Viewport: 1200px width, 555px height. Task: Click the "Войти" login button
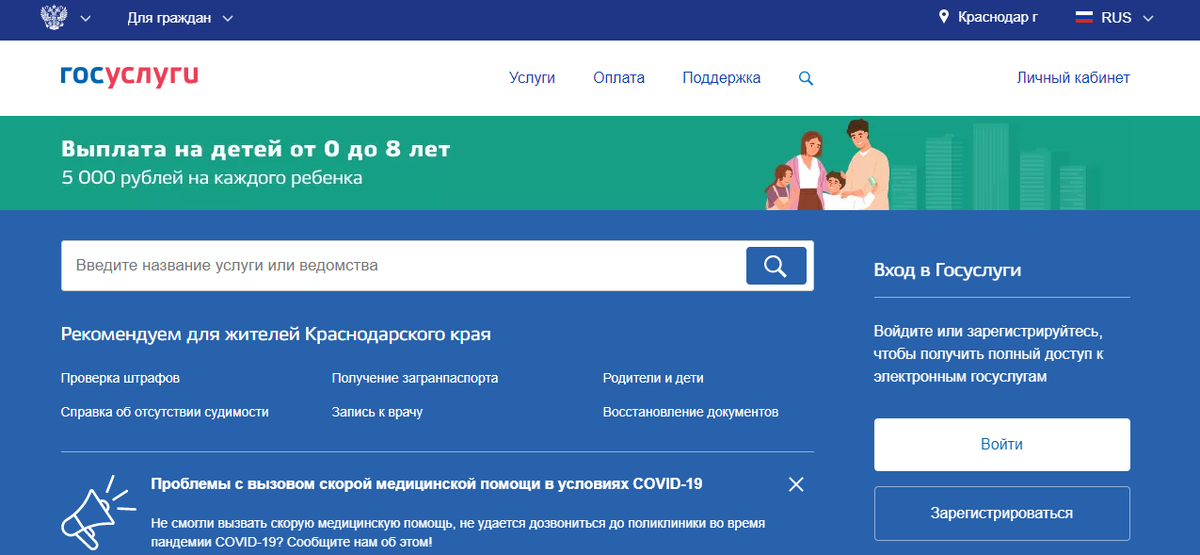(x=1002, y=445)
